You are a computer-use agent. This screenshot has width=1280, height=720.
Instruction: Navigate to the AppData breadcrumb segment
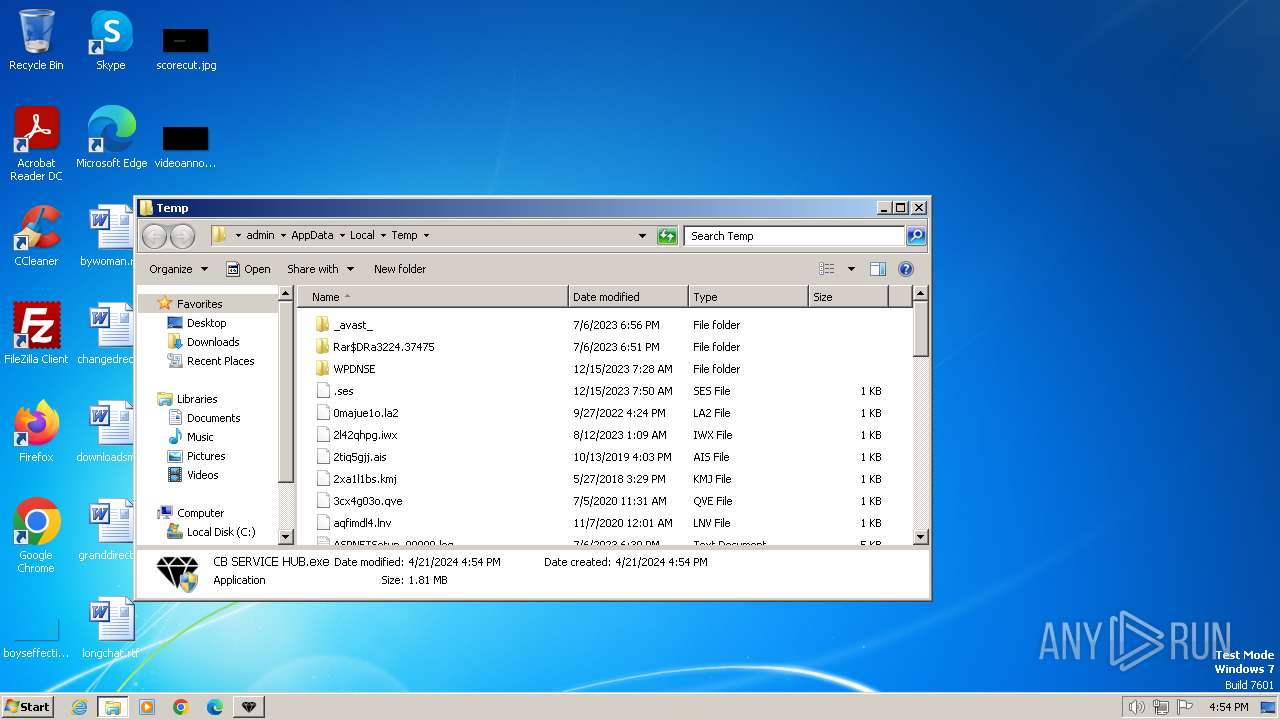pos(312,236)
